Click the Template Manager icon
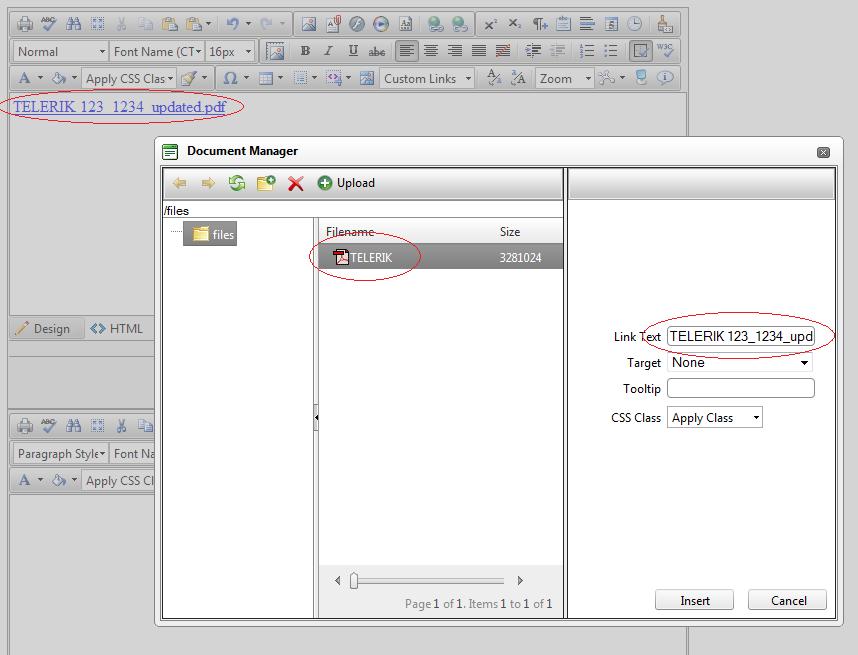The width and height of the screenshot is (858, 655). 405,24
